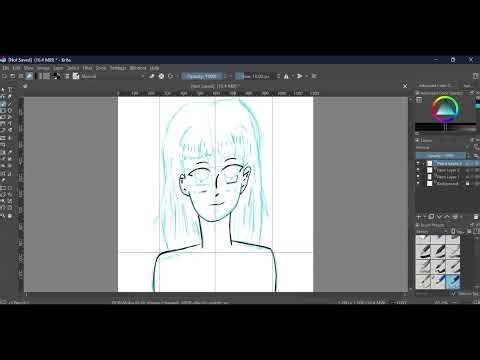Viewport: 480px width, 360px height.
Task: Select the Freehand Brush tool
Action: coord(3,103)
